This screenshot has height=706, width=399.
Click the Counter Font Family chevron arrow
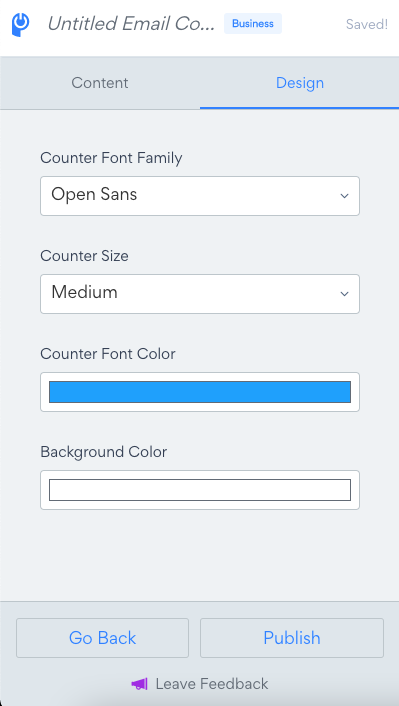345,196
